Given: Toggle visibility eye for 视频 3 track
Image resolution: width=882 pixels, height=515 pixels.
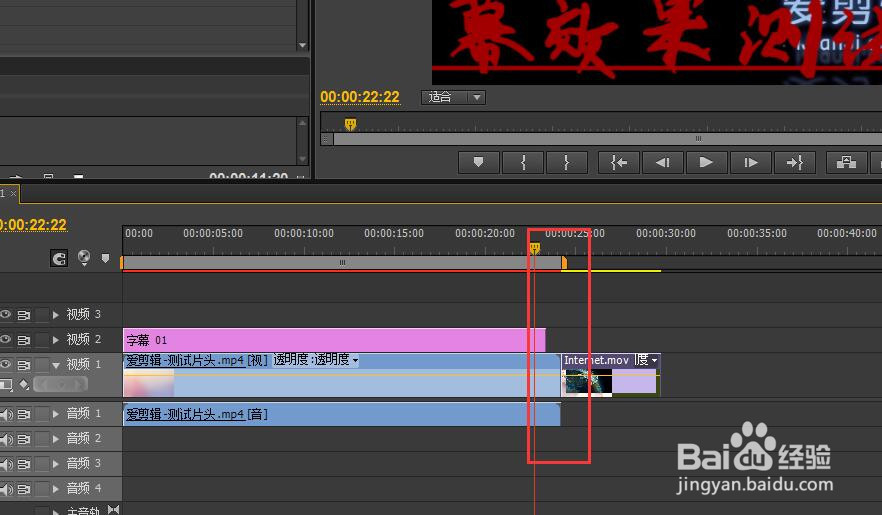Looking at the screenshot, I should (6, 314).
